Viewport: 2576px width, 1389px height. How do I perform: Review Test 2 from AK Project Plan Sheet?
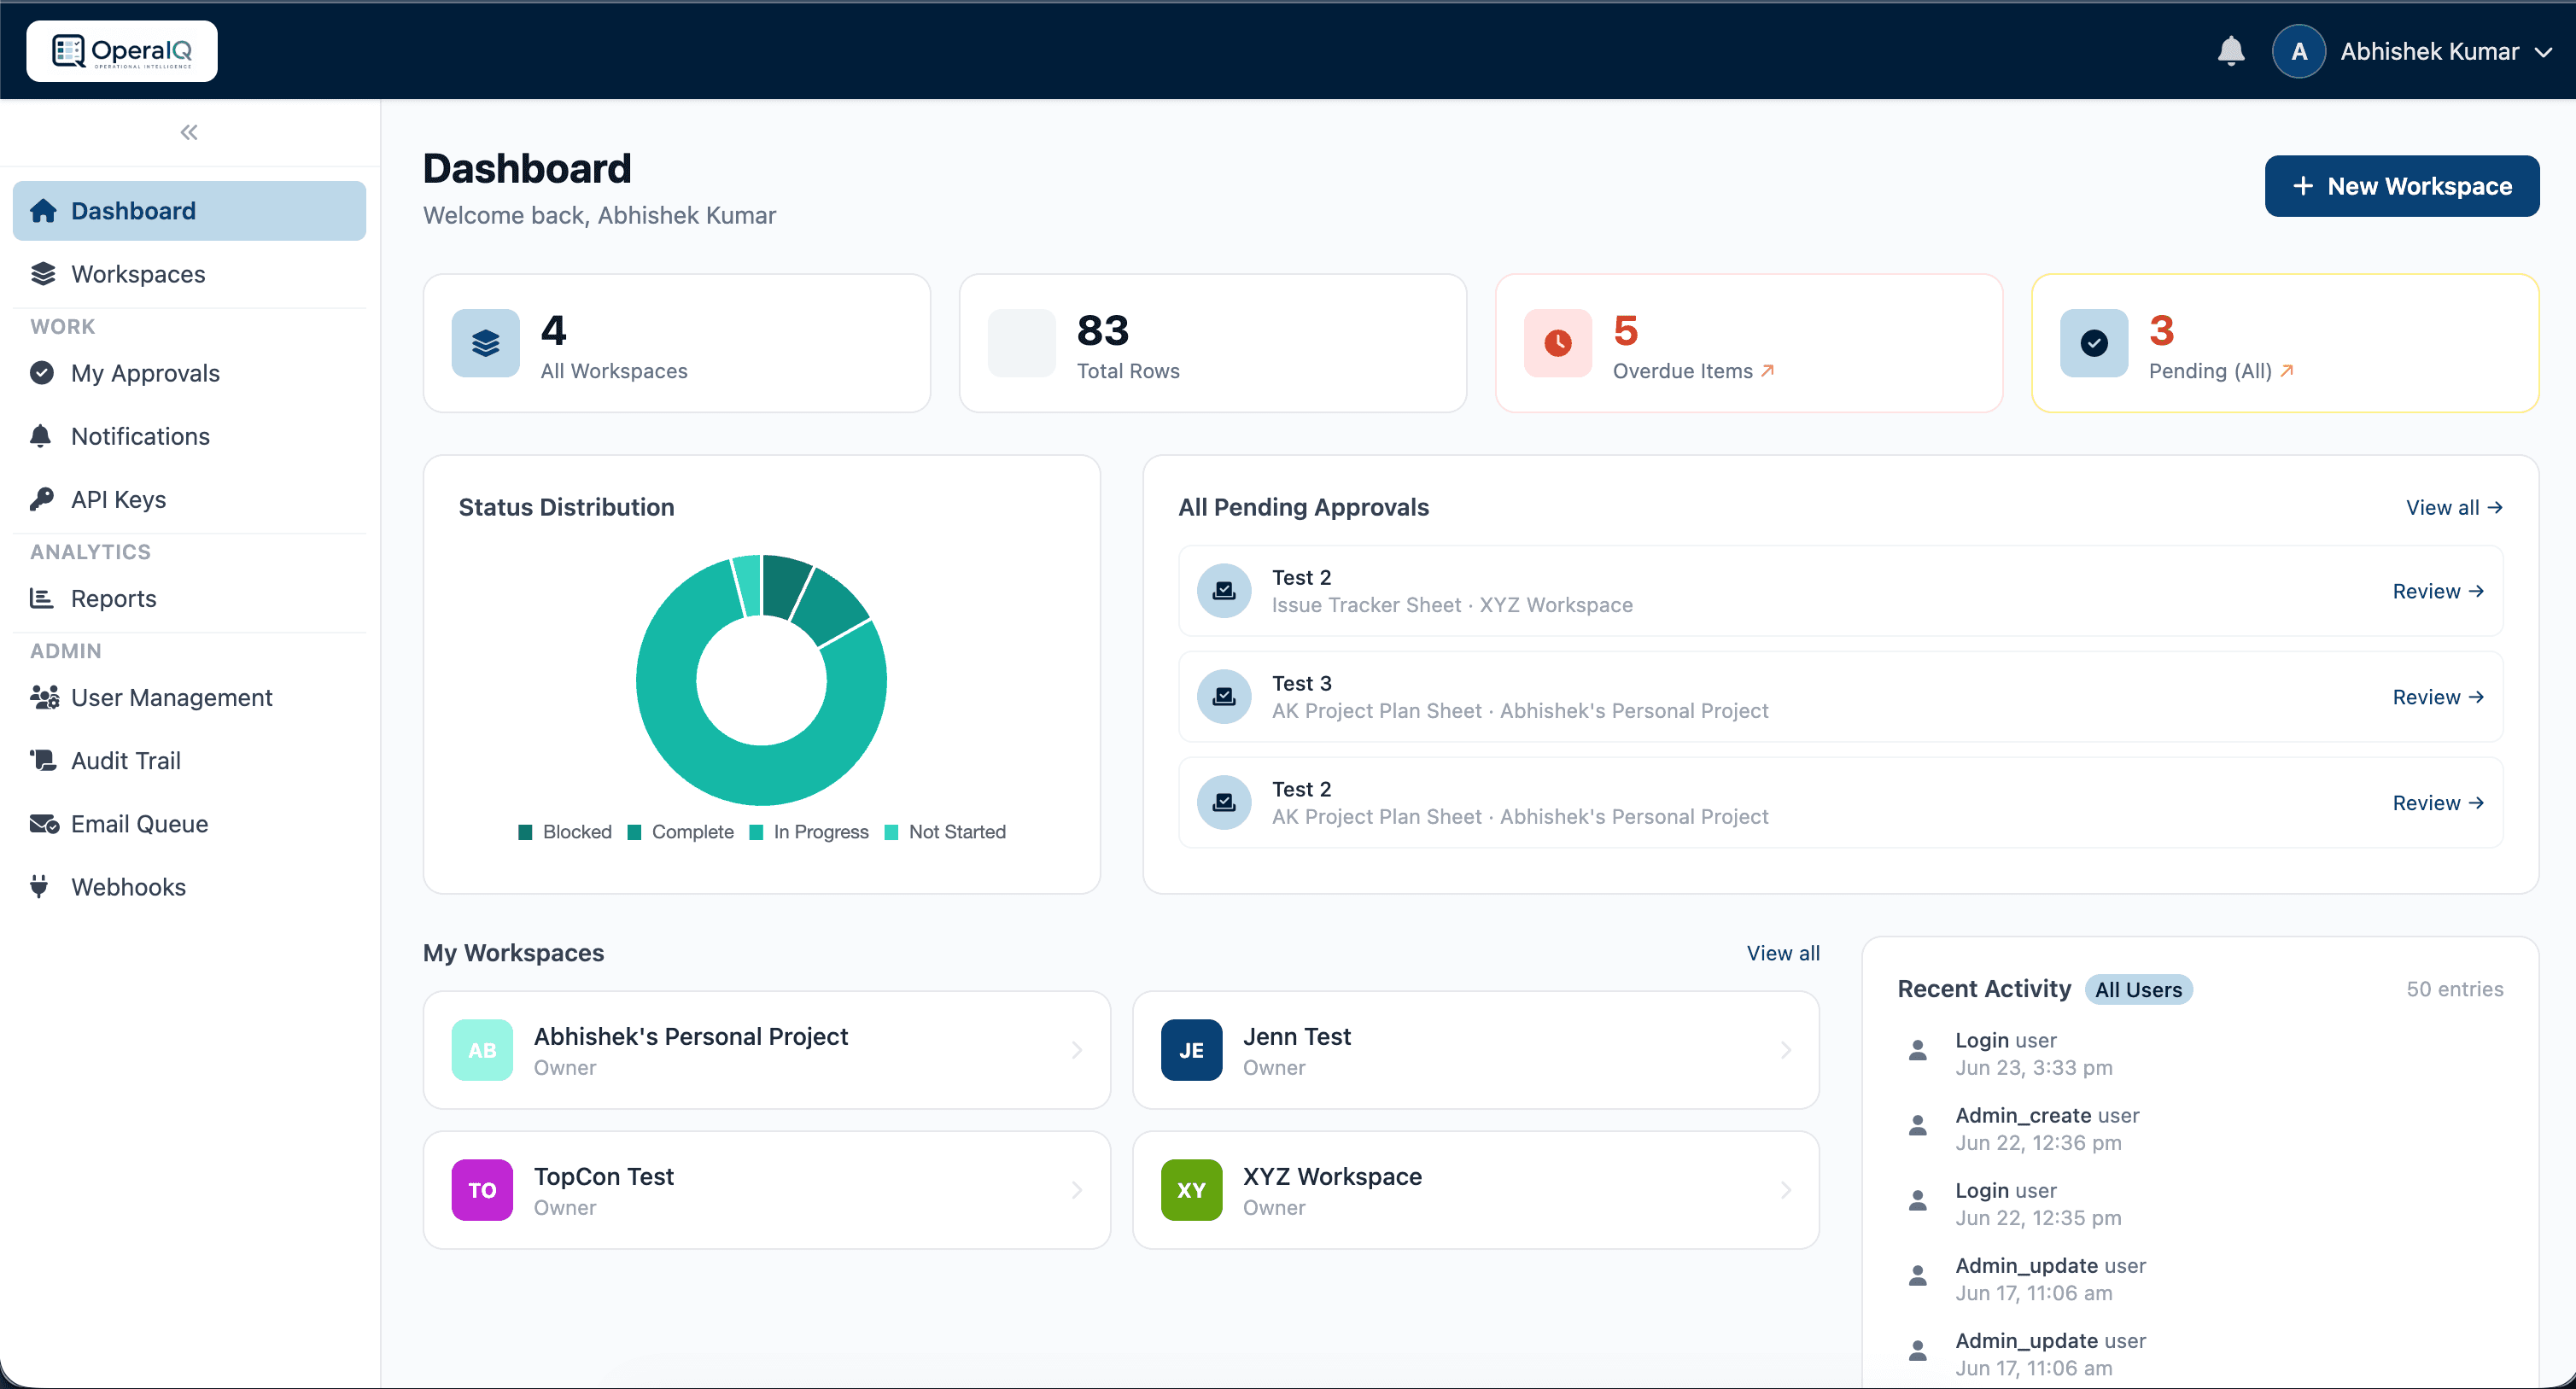2437,803
